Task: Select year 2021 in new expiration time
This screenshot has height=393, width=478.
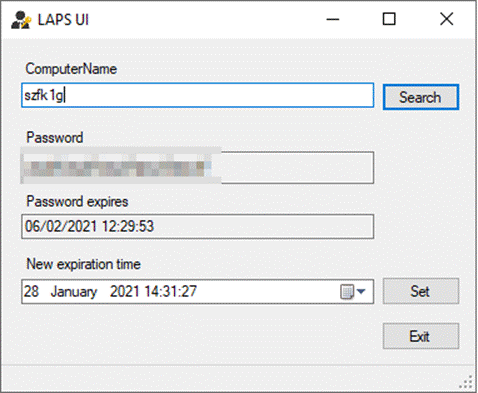Action: (x=124, y=291)
